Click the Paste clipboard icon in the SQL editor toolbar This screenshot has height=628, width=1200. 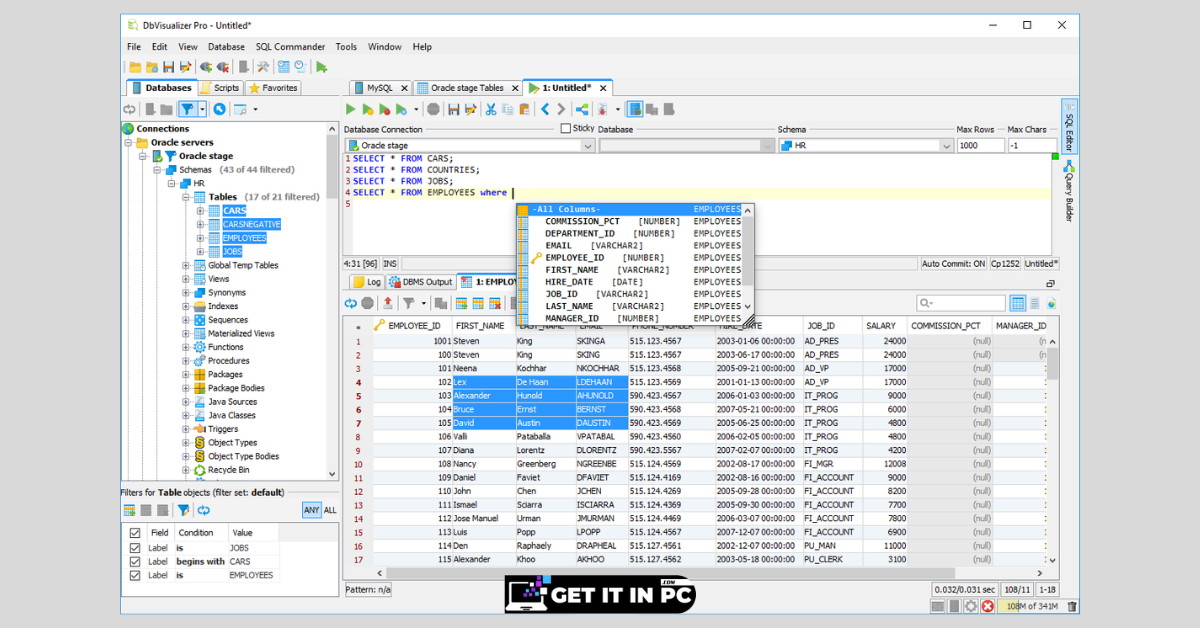click(x=523, y=109)
